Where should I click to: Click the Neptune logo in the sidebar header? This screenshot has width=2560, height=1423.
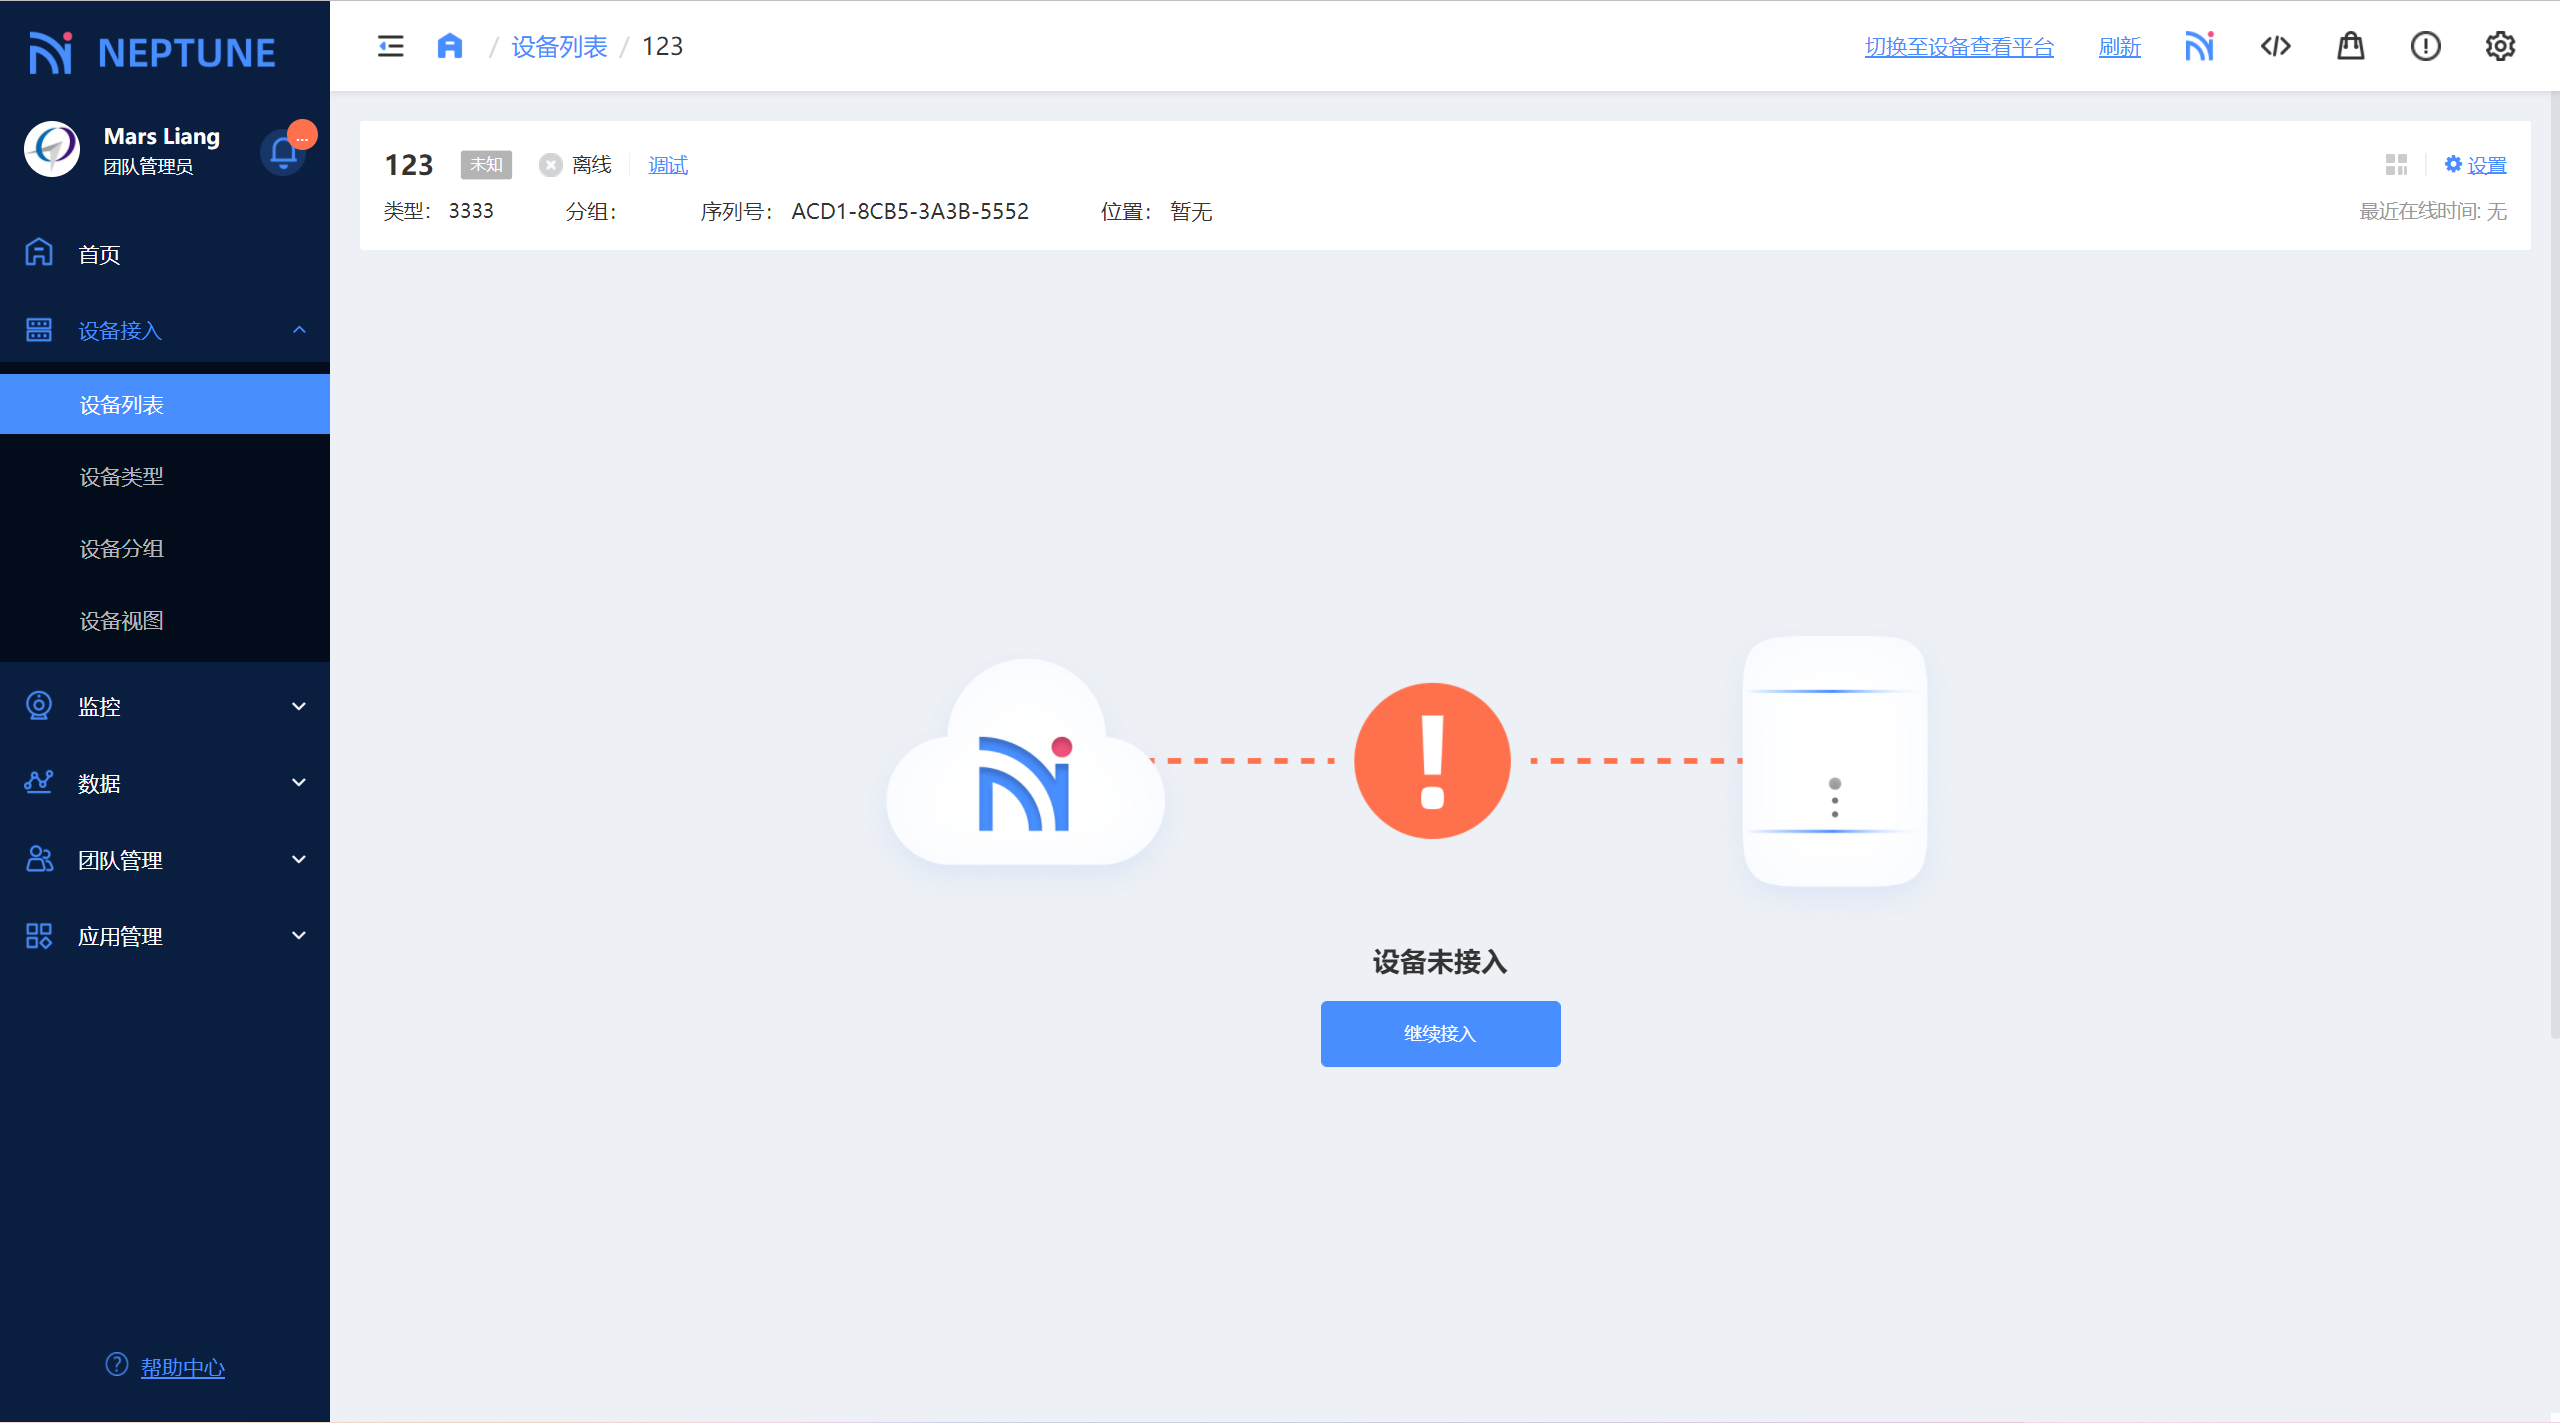(x=152, y=52)
